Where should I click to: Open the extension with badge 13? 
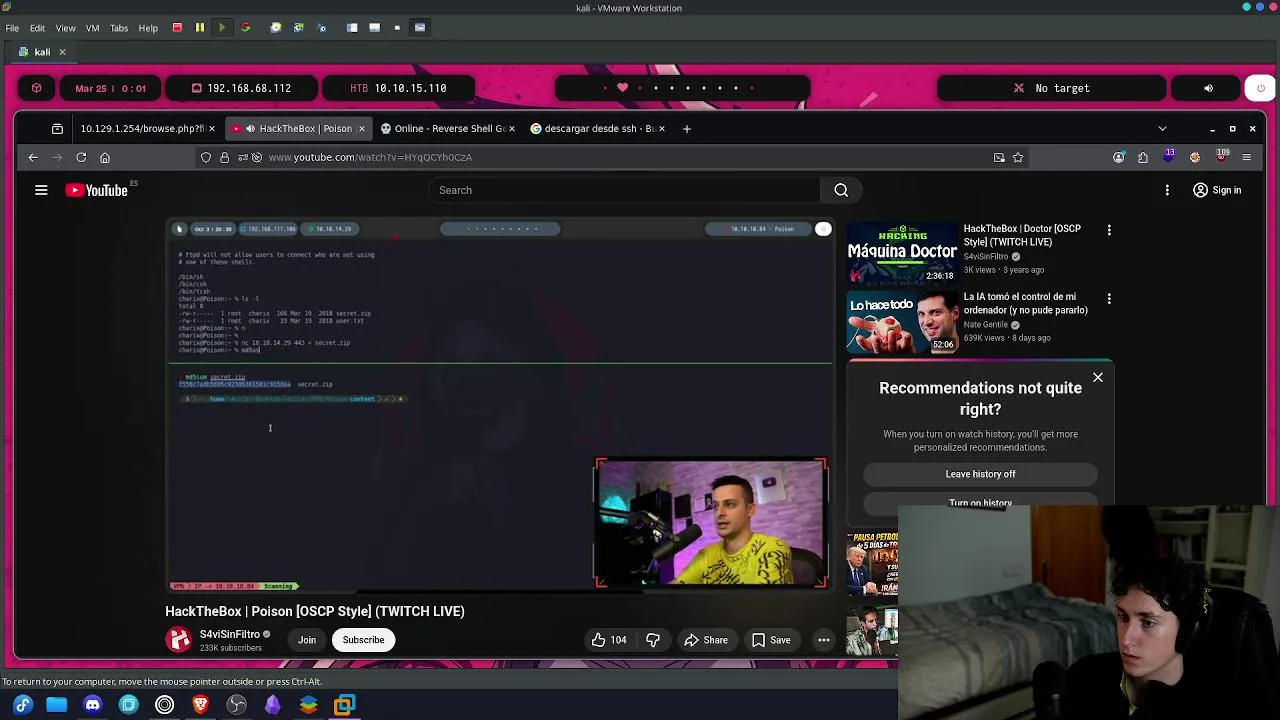1169,156
